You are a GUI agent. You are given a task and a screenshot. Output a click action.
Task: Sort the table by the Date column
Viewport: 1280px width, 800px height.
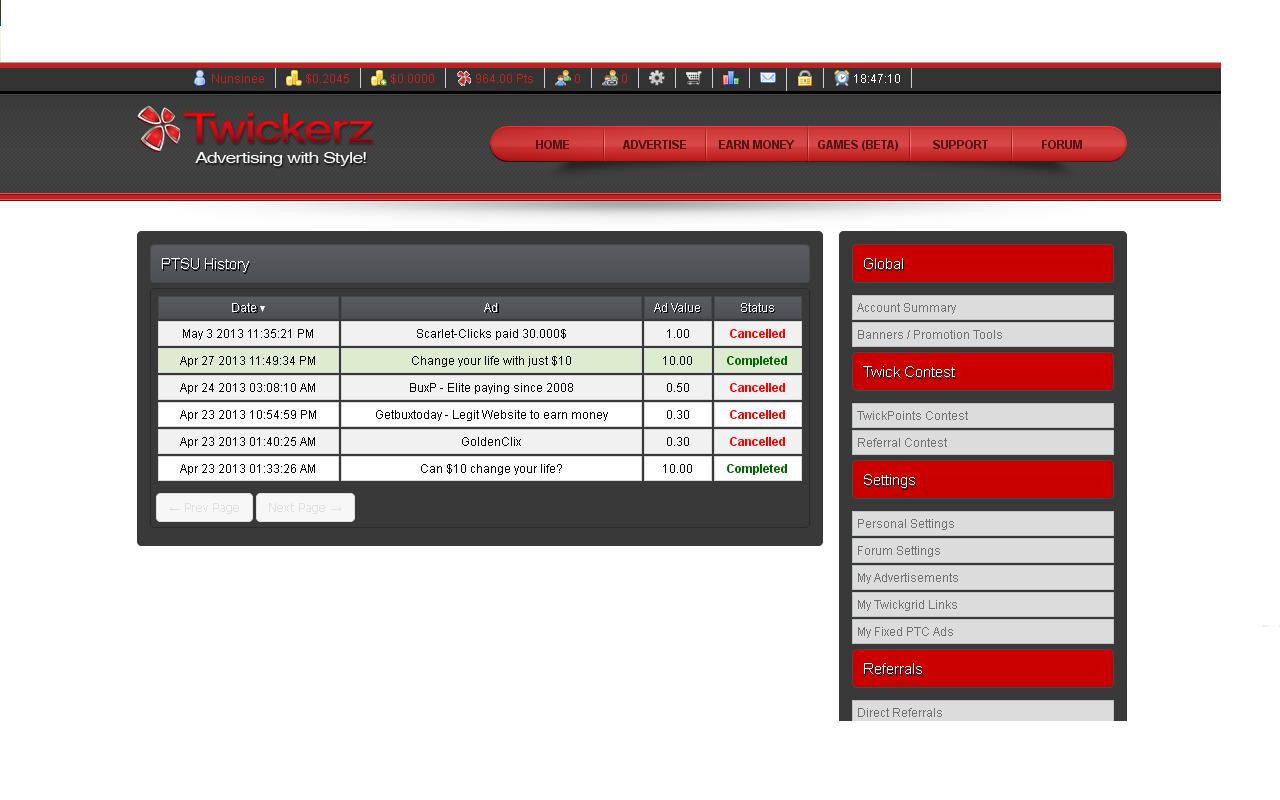click(x=248, y=308)
